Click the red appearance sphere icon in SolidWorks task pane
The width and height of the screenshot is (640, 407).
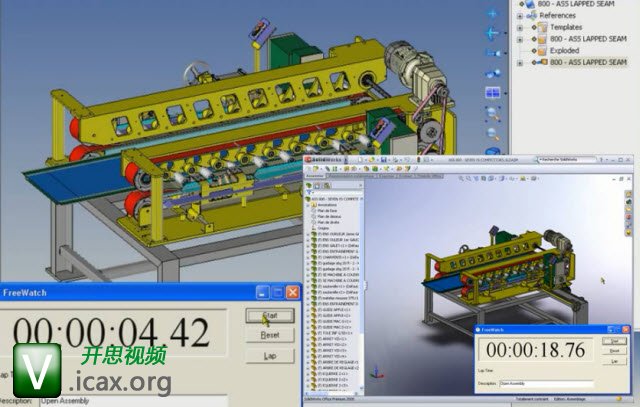click(629, 217)
